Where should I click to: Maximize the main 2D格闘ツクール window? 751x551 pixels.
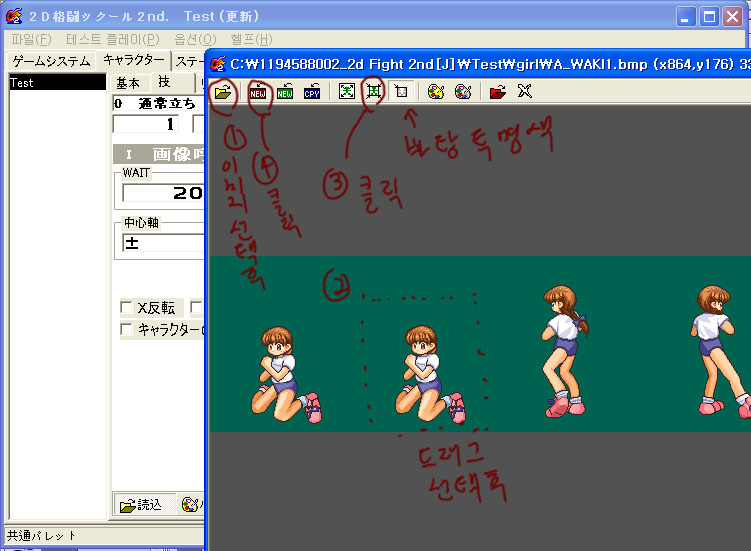pyautogui.click(x=709, y=17)
